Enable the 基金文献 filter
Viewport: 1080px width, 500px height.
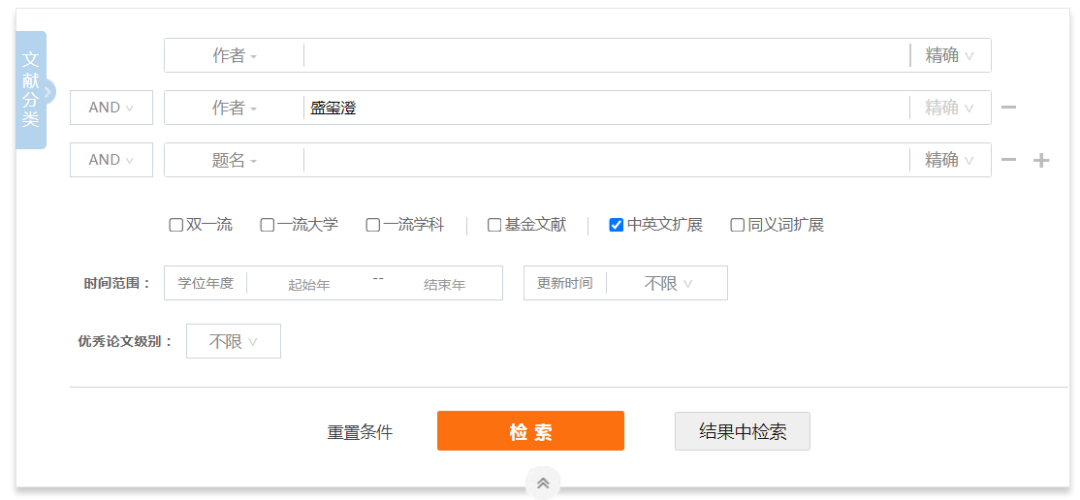click(494, 226)
